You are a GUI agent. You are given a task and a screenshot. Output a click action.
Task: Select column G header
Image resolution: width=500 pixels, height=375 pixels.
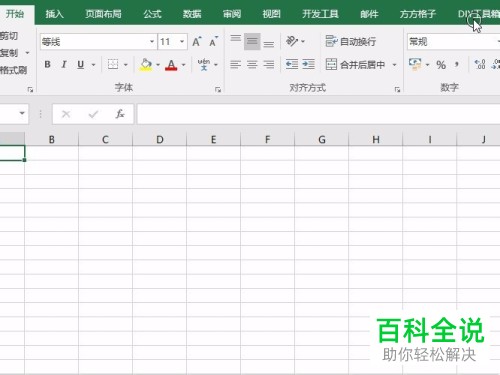[x=322, y=139]
